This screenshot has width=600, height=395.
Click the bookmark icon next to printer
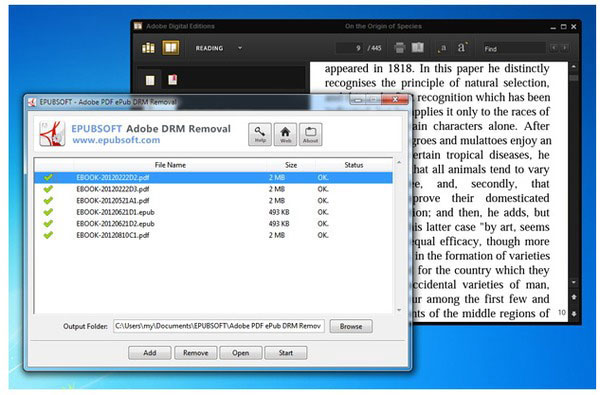(x=417, y=48)
